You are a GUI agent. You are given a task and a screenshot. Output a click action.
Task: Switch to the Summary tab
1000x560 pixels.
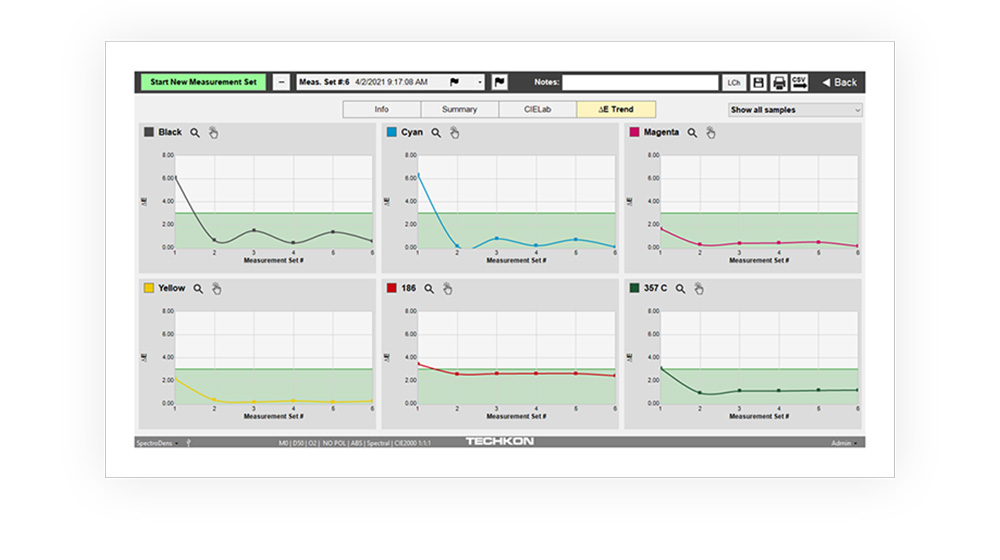coord(459,110)
